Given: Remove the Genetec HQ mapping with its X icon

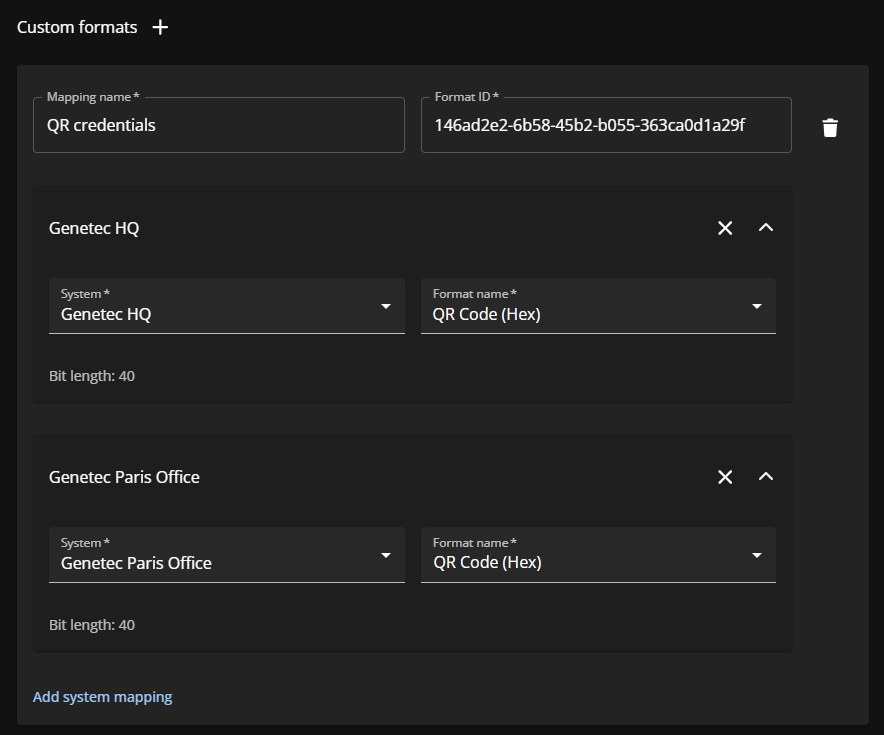Looking at the screenshot, I should 725,228.
